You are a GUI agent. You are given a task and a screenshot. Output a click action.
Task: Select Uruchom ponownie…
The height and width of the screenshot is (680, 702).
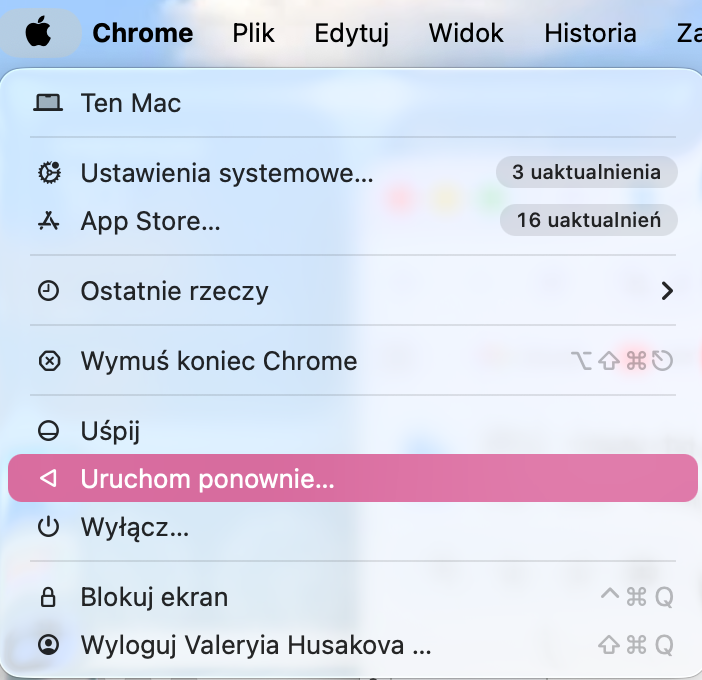(353, 478)
